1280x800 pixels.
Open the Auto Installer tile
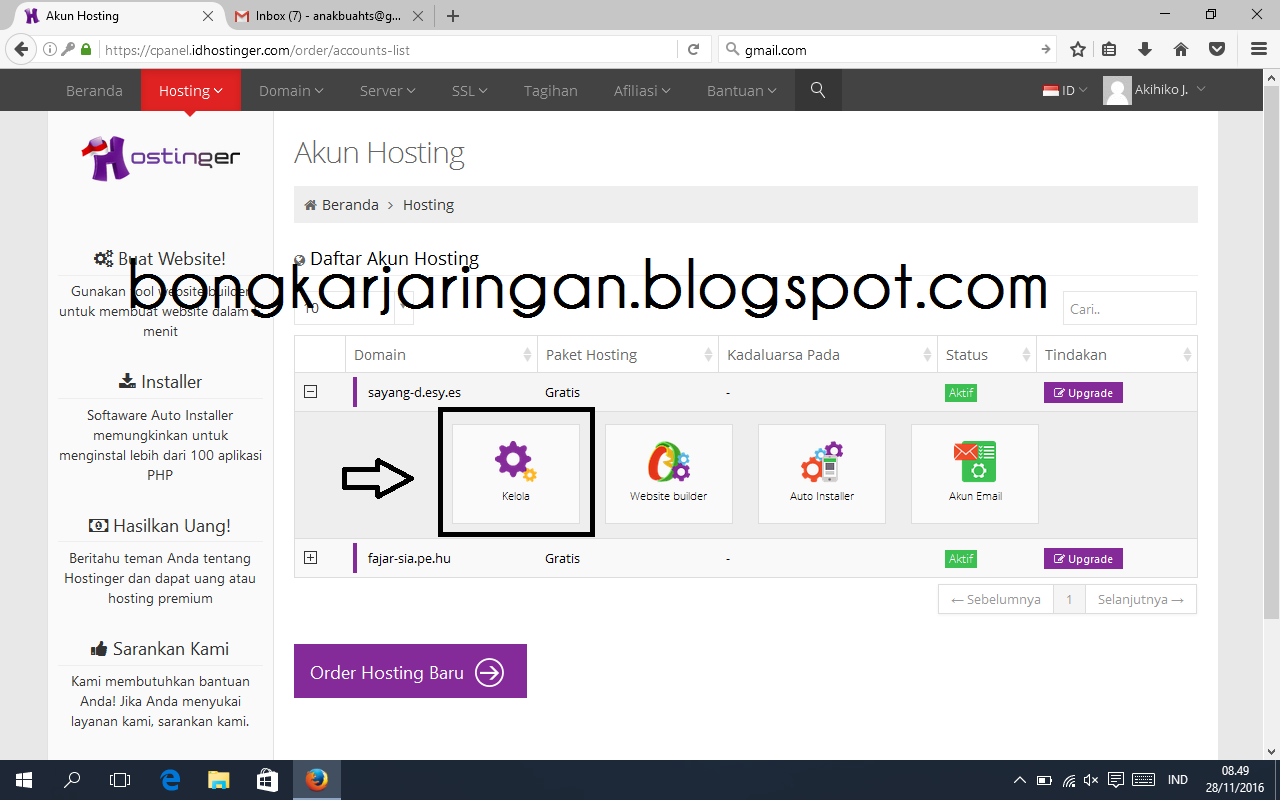(x=822, y=473)
